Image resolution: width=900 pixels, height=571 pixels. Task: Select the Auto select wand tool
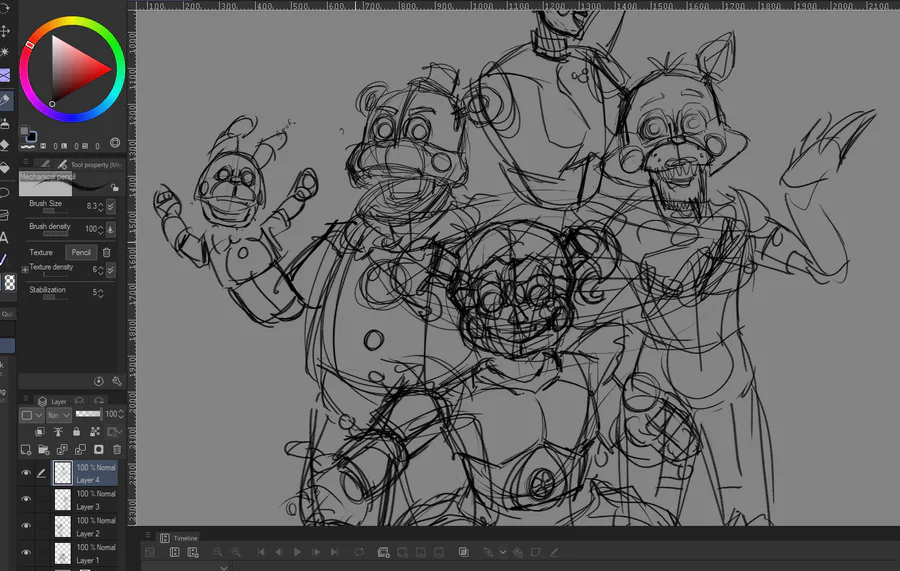pos(5,52)
